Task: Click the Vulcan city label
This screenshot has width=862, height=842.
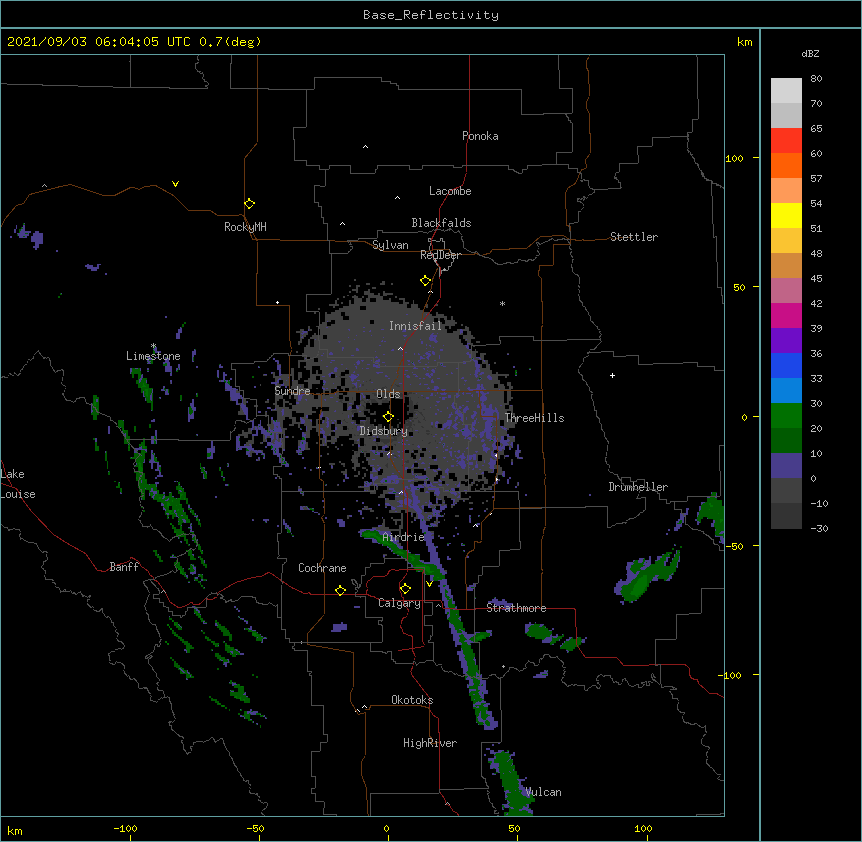Action: click(543, 792)
